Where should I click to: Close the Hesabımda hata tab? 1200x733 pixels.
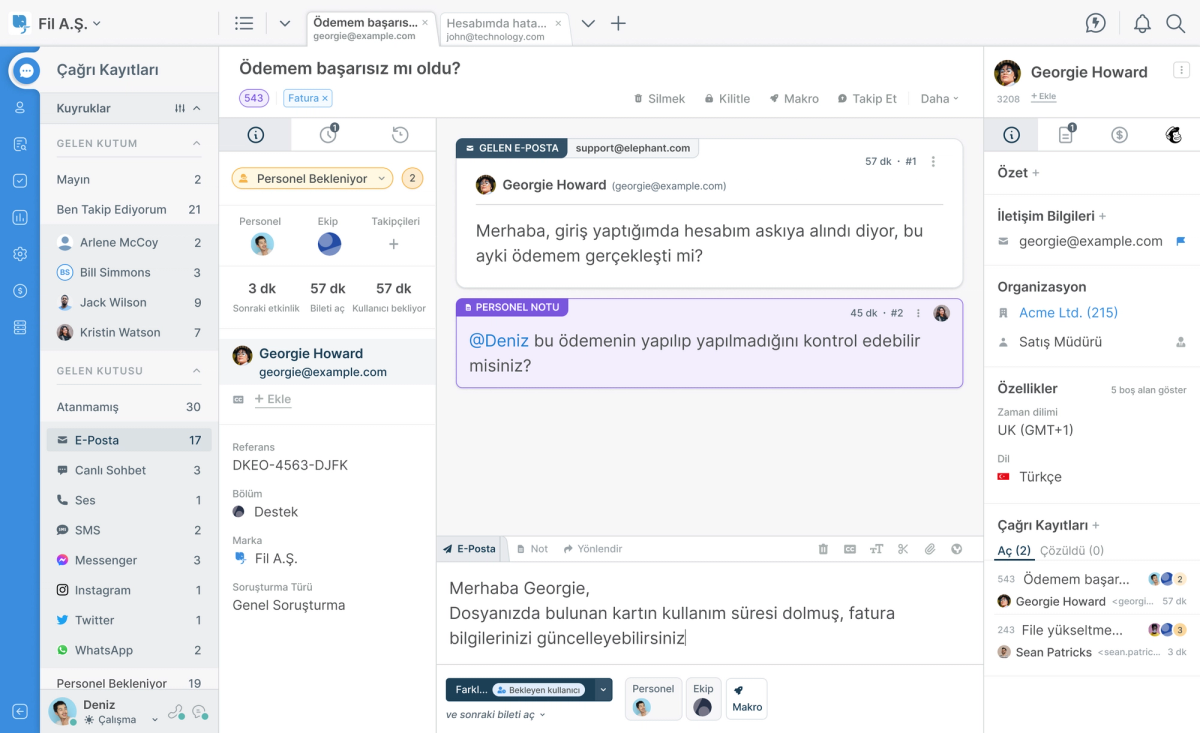coord(558,22)
